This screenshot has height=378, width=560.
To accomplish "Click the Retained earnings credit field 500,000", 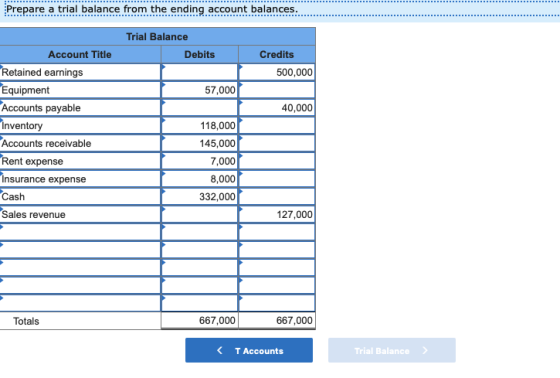I will 277,72.
